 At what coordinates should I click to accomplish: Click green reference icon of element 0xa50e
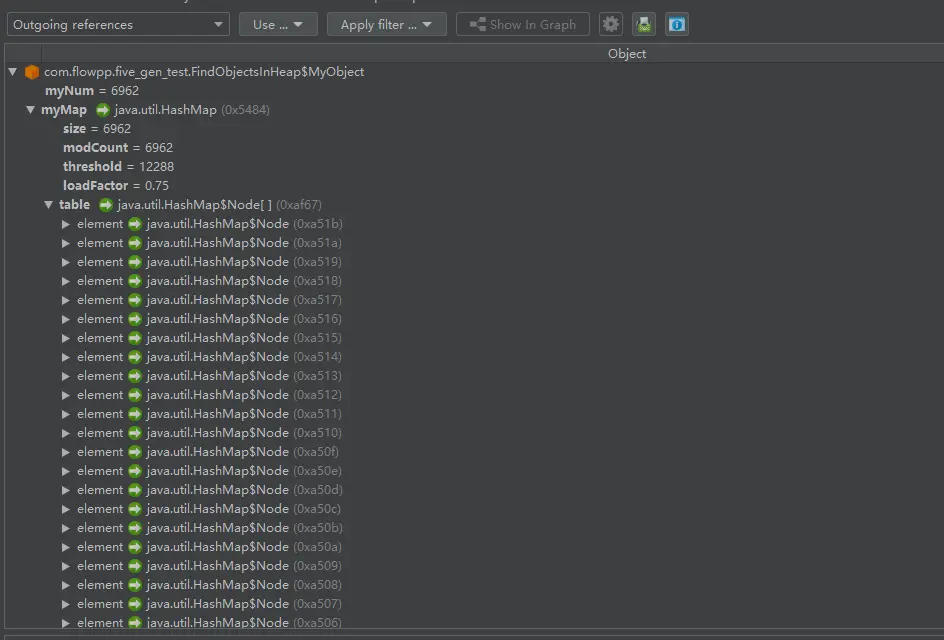[x=135, y=471]
